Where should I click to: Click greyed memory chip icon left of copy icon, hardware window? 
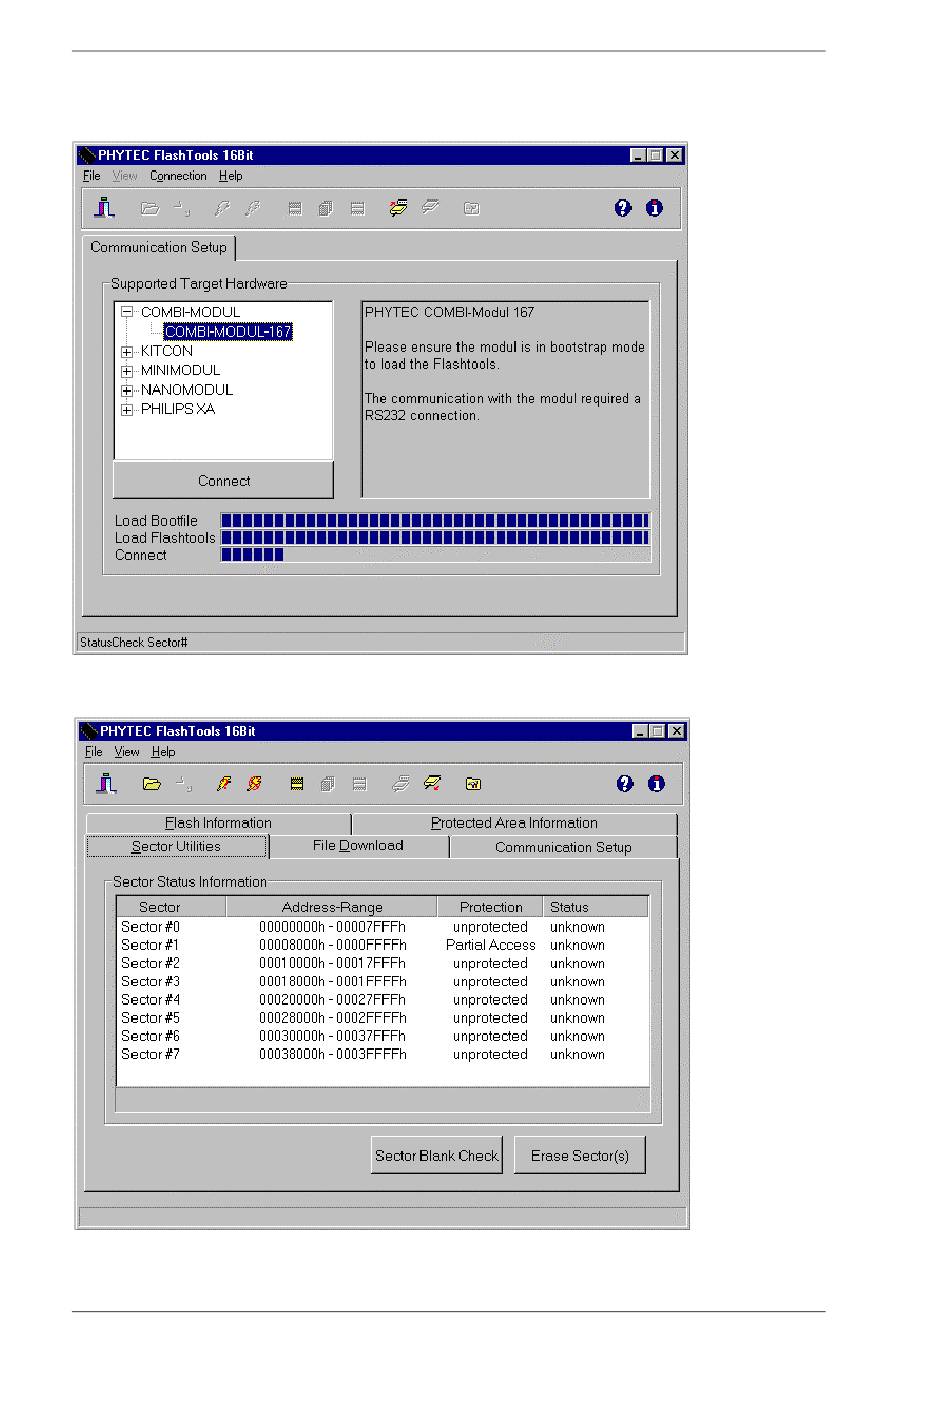pos(295,209)
